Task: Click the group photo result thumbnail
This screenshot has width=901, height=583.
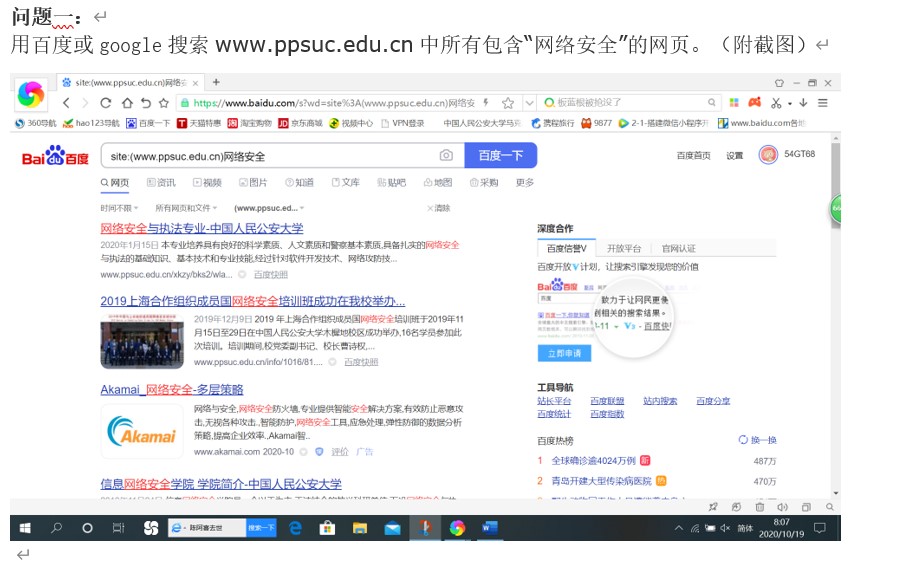Action: (142, 342)
